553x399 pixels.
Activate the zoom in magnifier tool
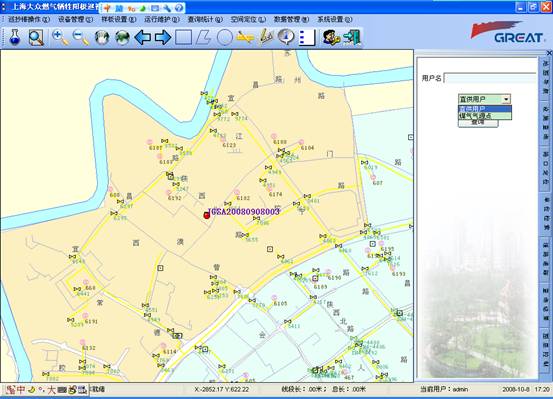coord(60,37)
